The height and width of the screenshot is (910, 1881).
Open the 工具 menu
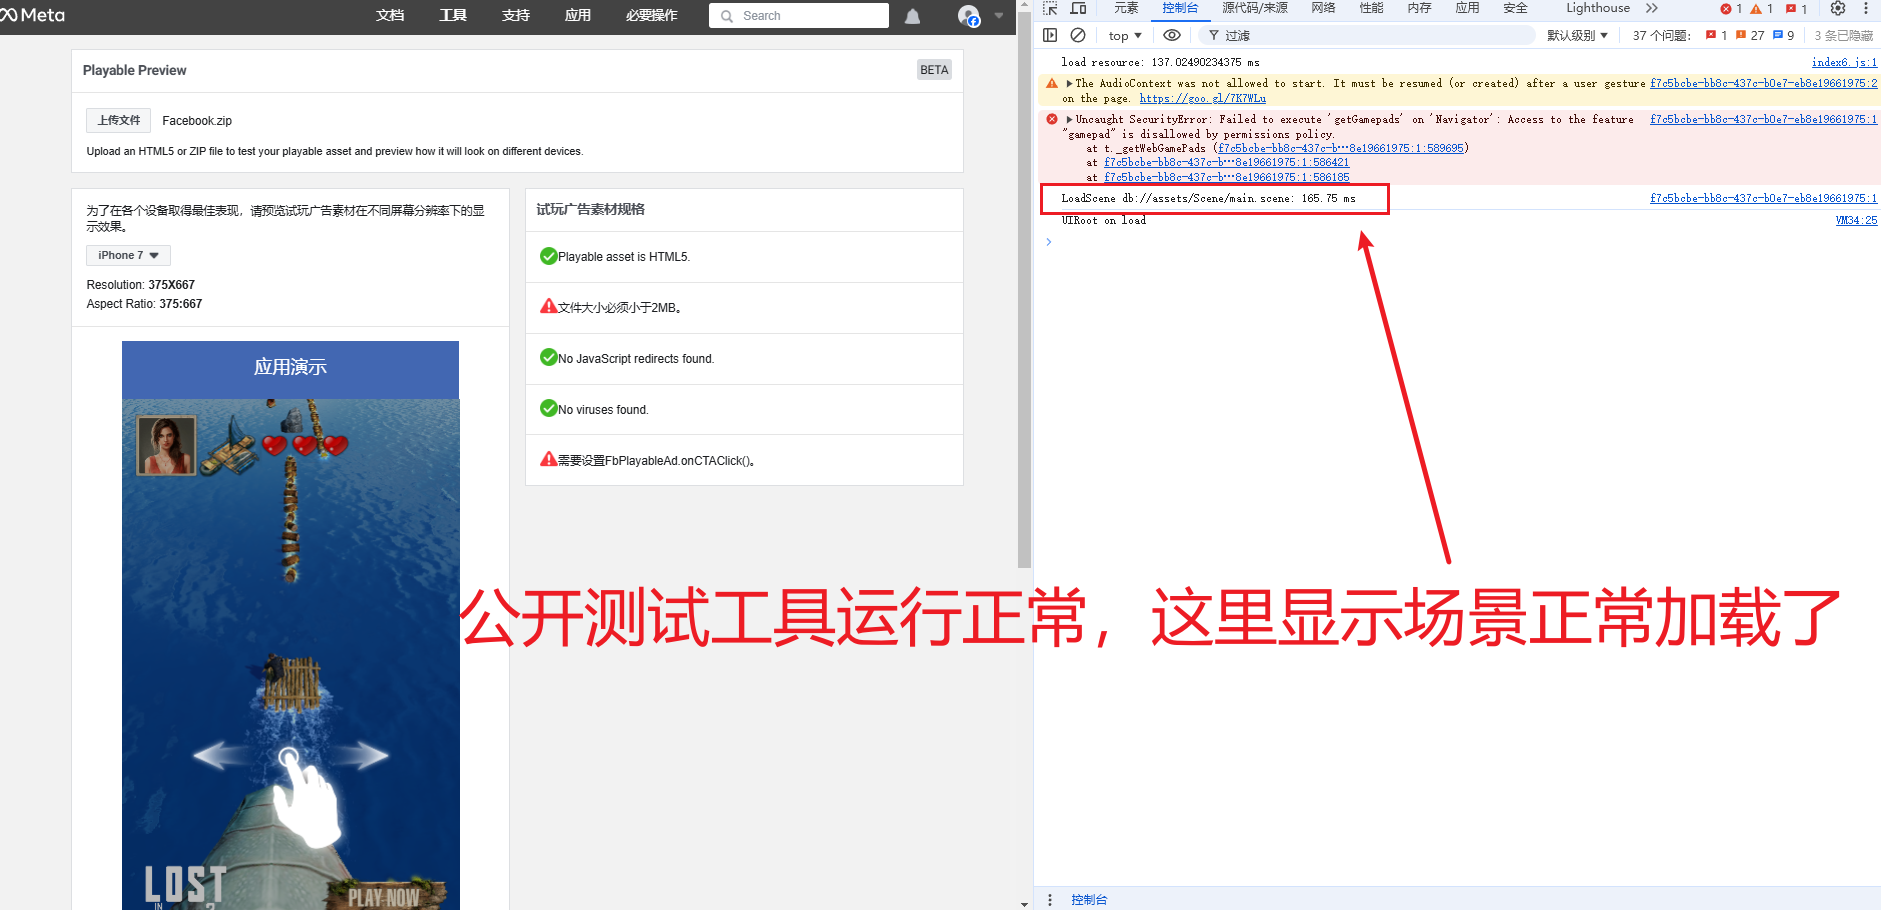pos(453,15)
